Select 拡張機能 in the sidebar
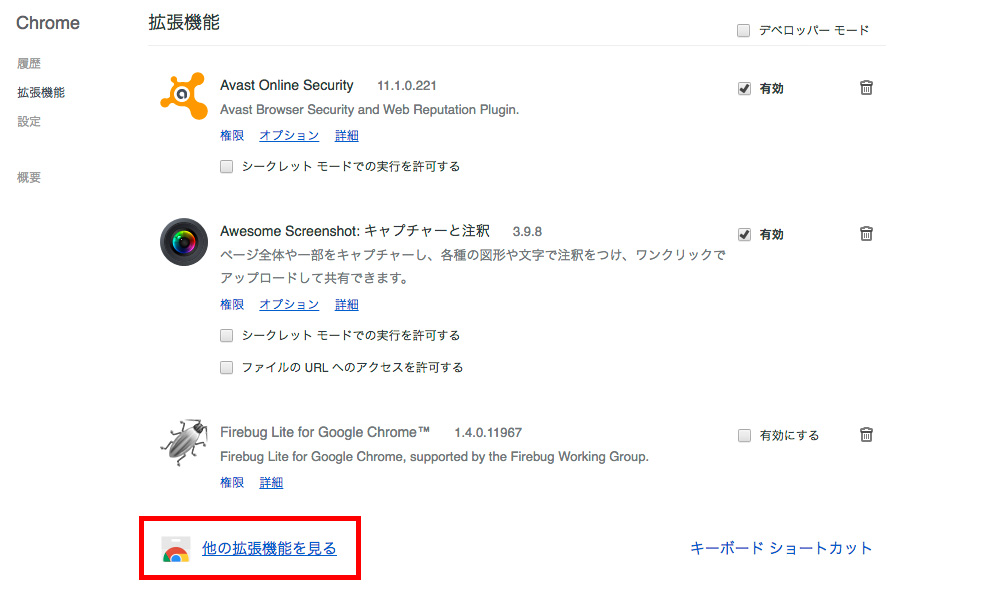Image resolution: width=998 pixels, height=591 pixels. 41,92
